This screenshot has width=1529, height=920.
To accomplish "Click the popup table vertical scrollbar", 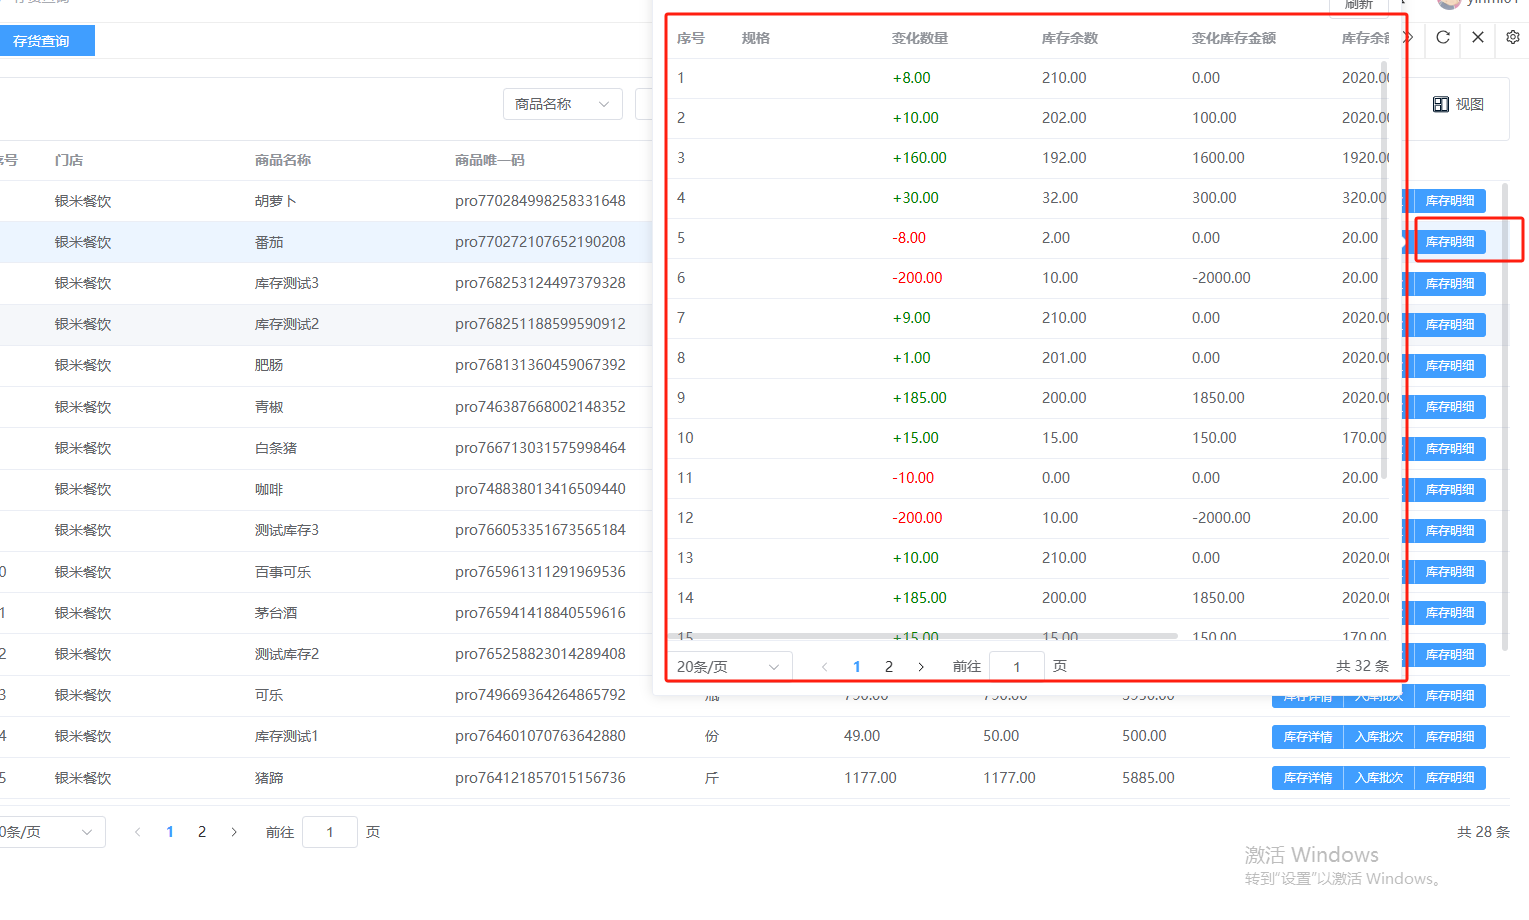I will tap(1384, 270).
